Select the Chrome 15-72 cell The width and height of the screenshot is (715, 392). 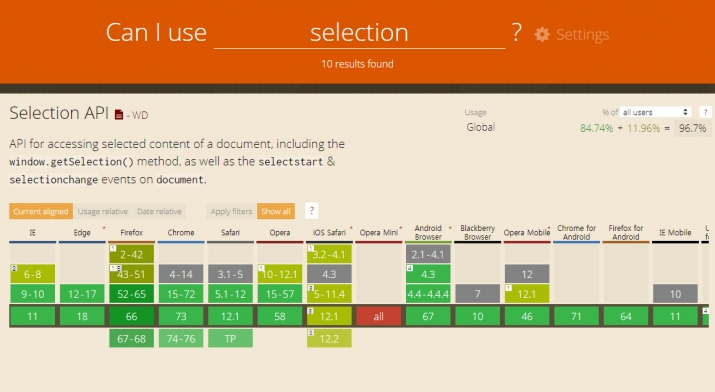pos(181,294)
